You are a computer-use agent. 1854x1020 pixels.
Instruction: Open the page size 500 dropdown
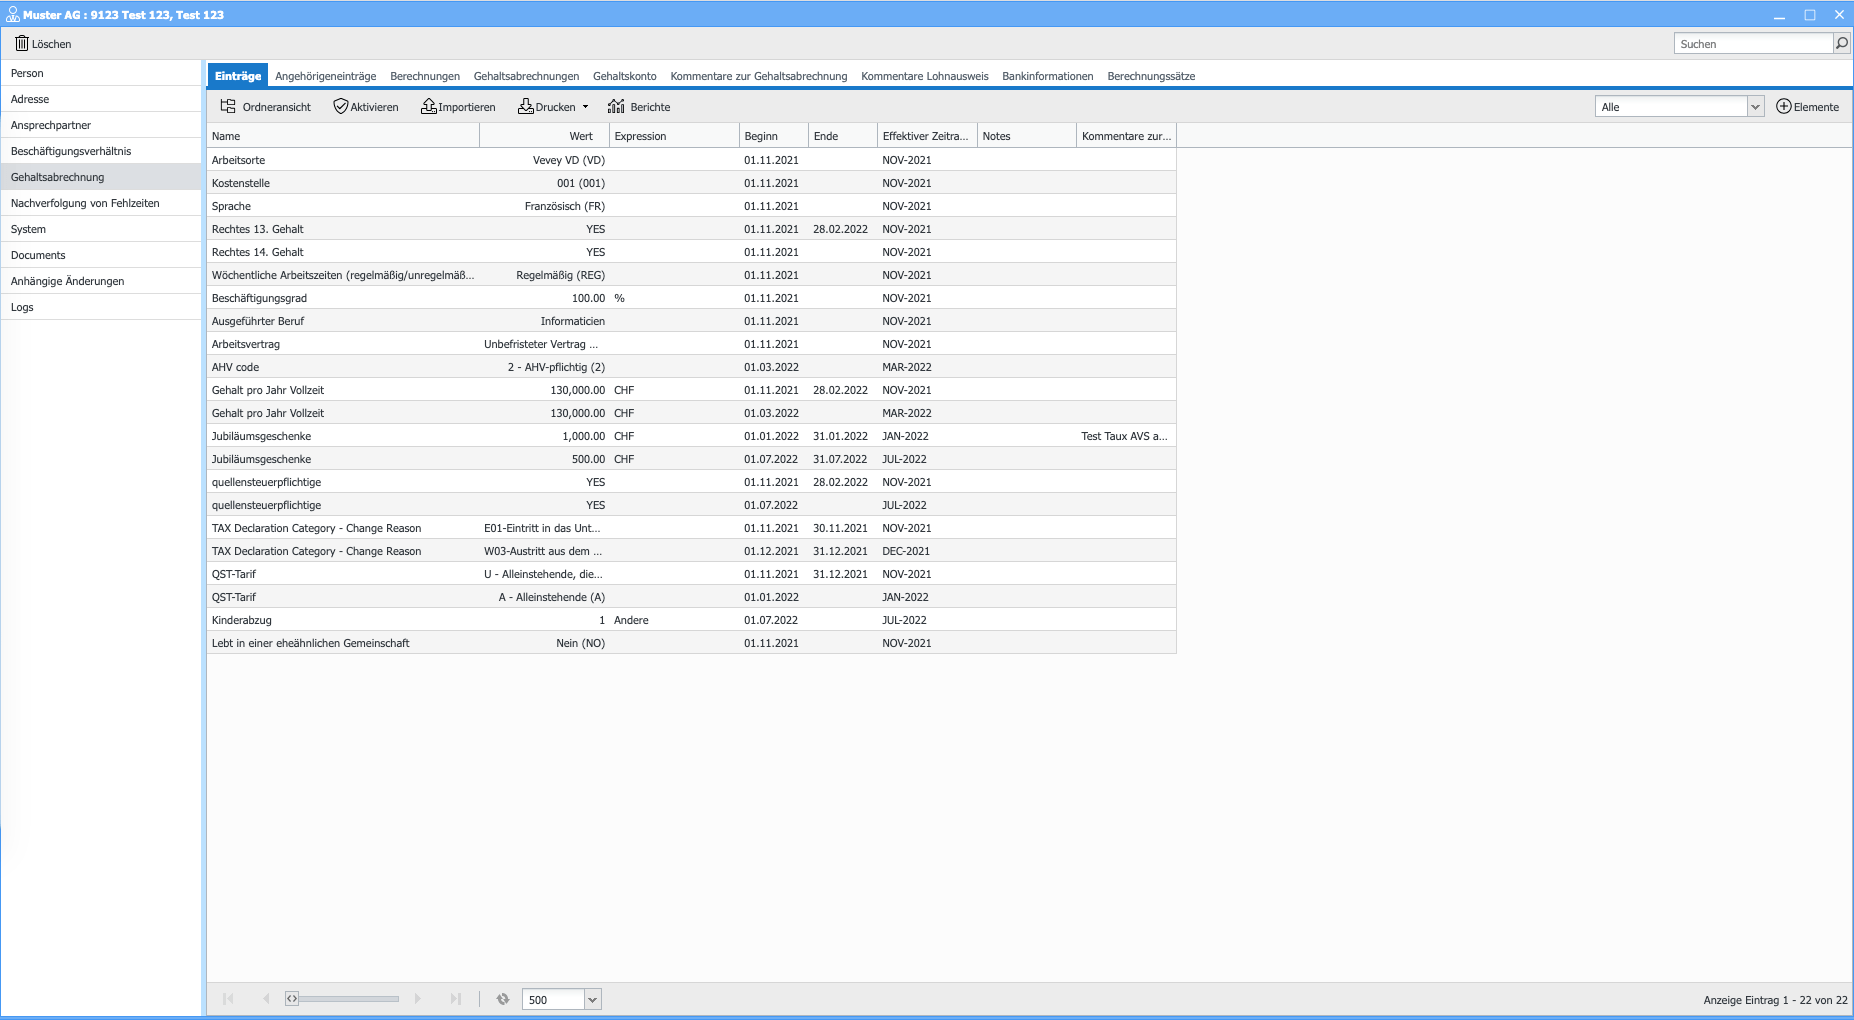click(x=592, y=999)
